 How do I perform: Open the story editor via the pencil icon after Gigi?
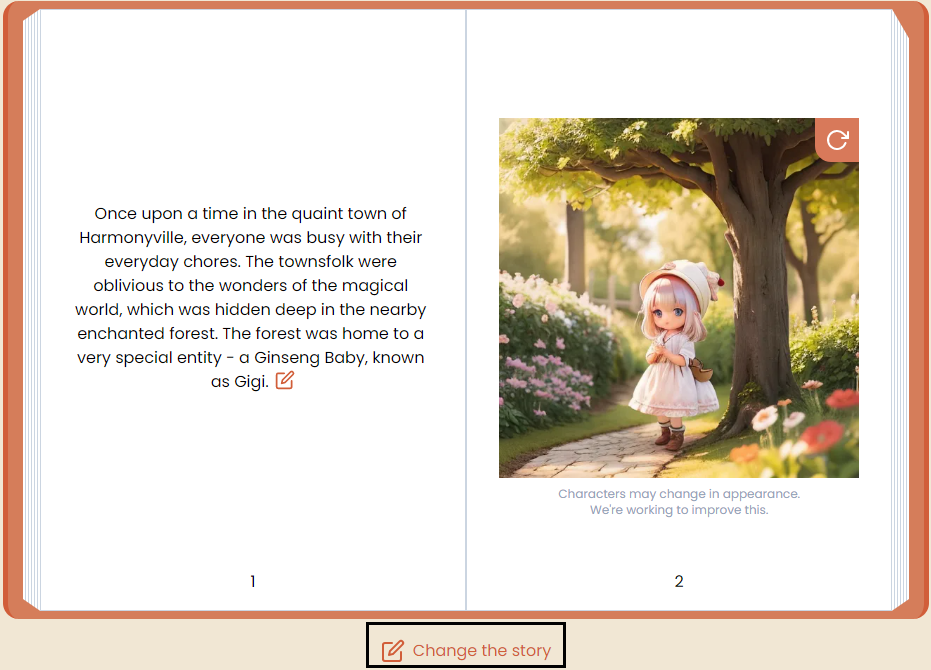tap(284, 381)
